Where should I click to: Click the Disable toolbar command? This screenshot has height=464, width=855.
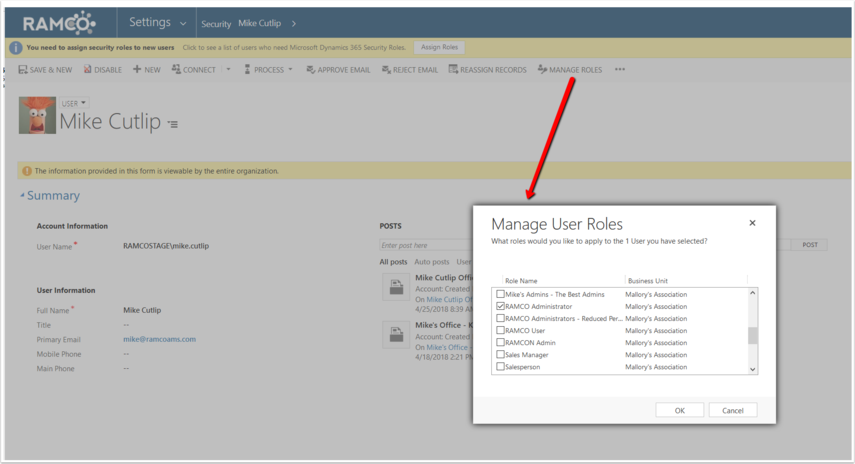coord(103,70)
